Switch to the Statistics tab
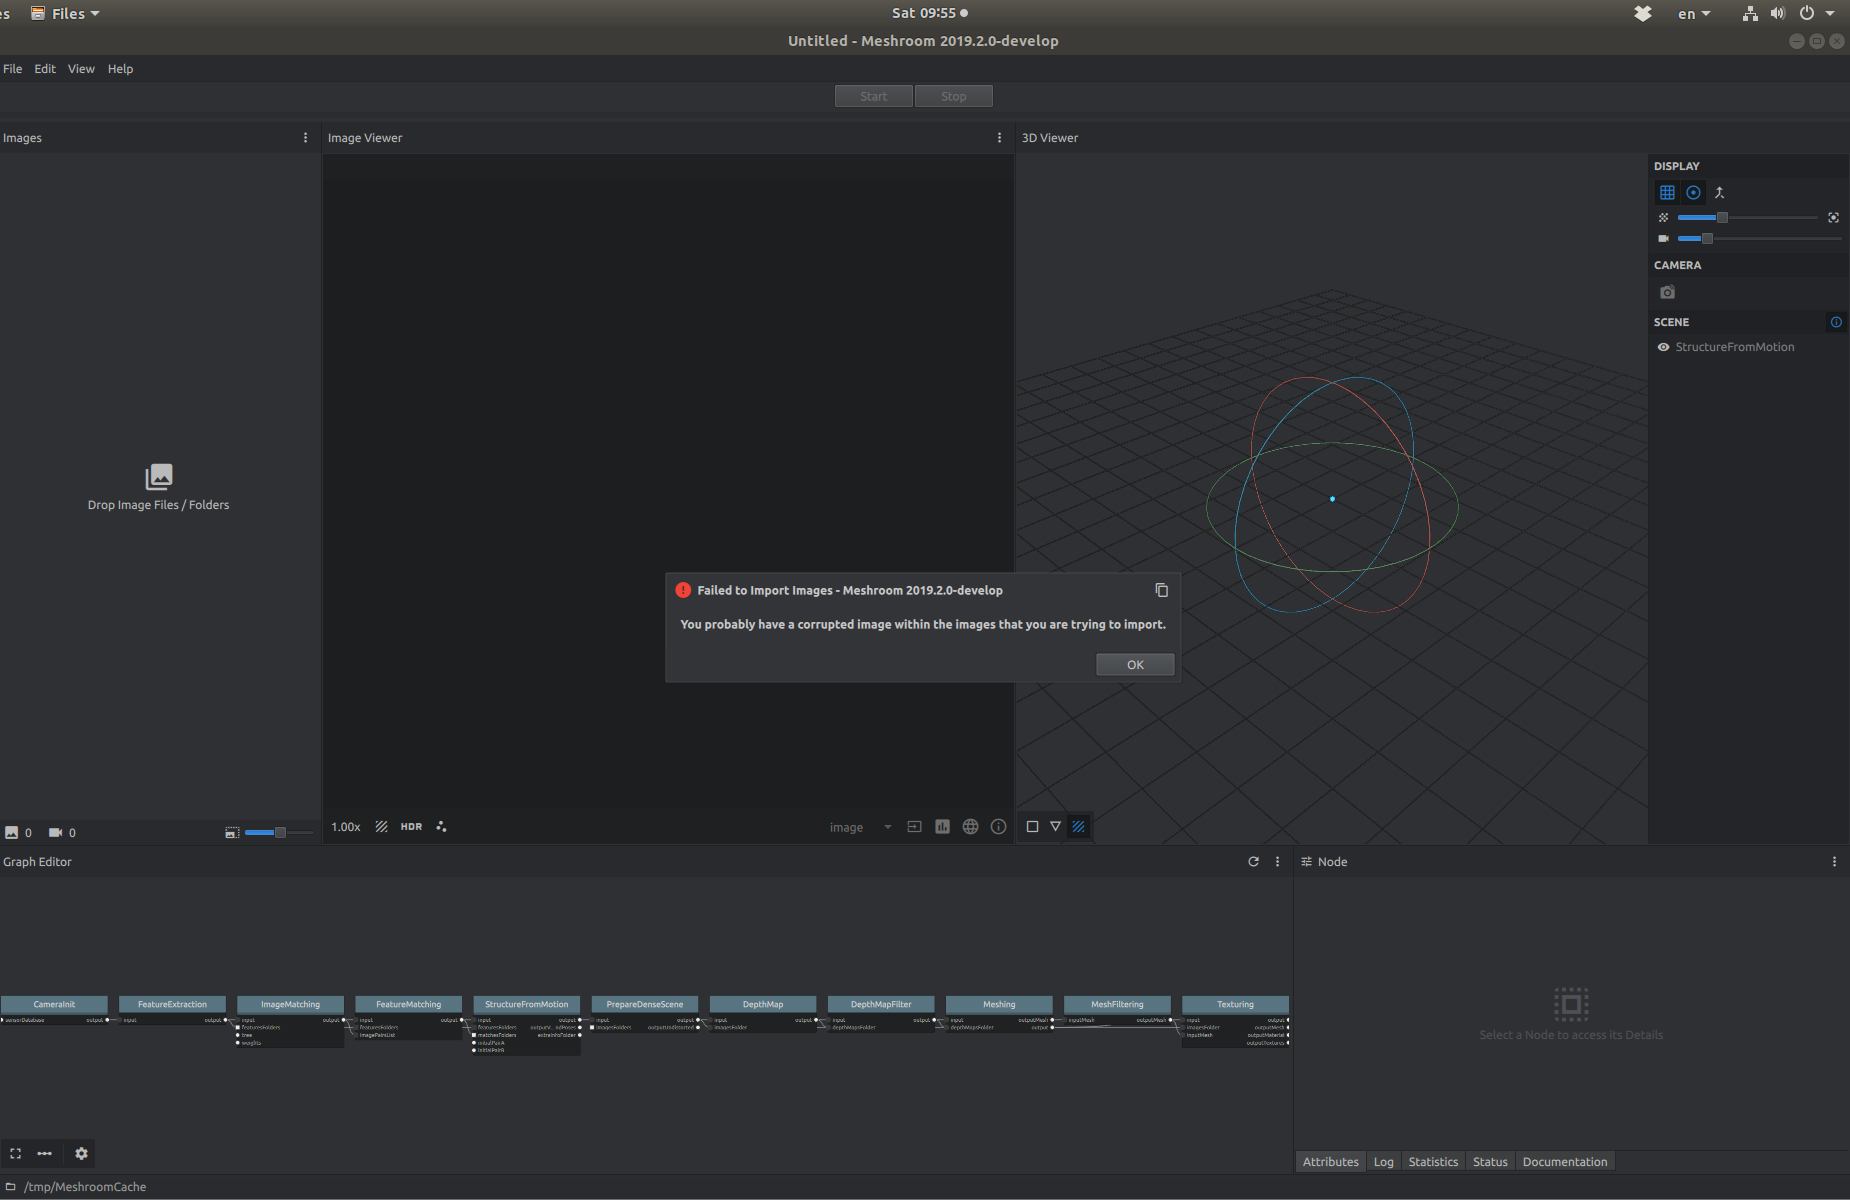The height and width of the screenshot is (1200, 1850). coord(1433,1162)
